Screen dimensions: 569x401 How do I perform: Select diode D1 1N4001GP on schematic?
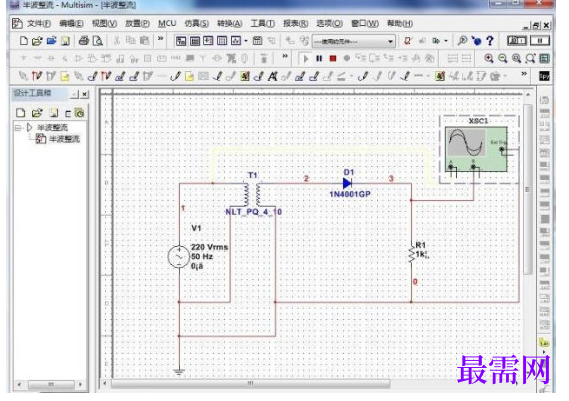[x=348, y=183]
